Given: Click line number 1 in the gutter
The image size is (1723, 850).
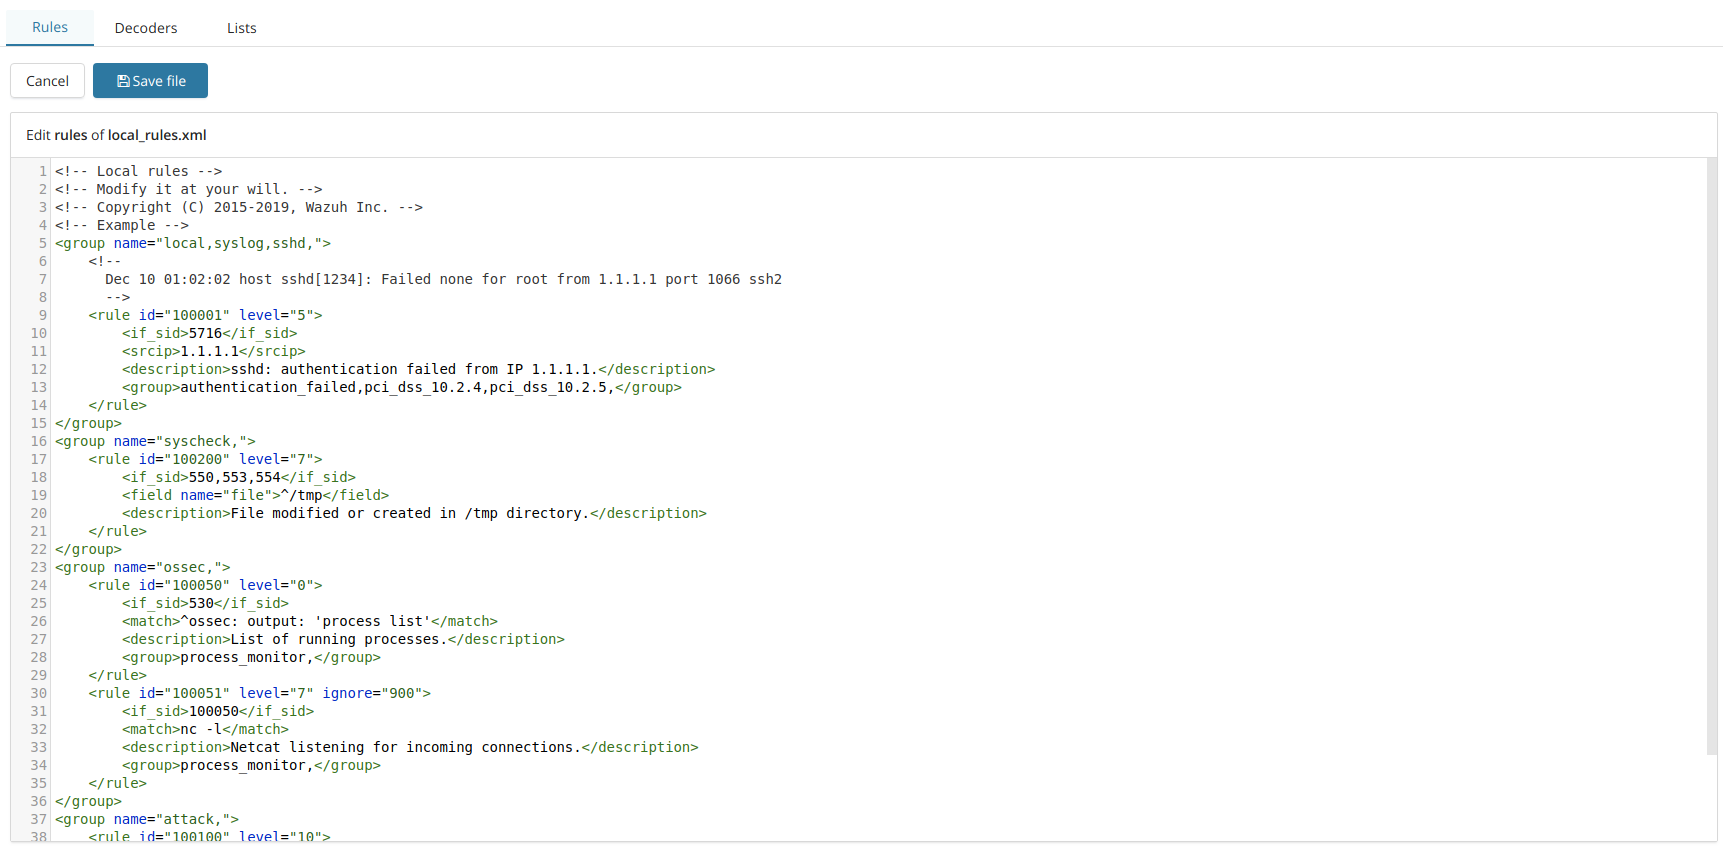Looking at the screenshot, I should click(43, 171).
